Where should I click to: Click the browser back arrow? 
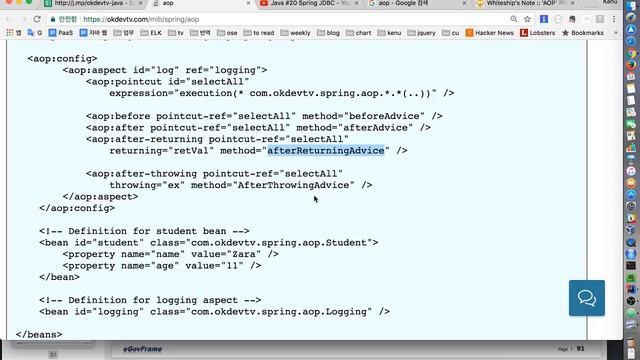pyautogui.click(x=10, y=19)
